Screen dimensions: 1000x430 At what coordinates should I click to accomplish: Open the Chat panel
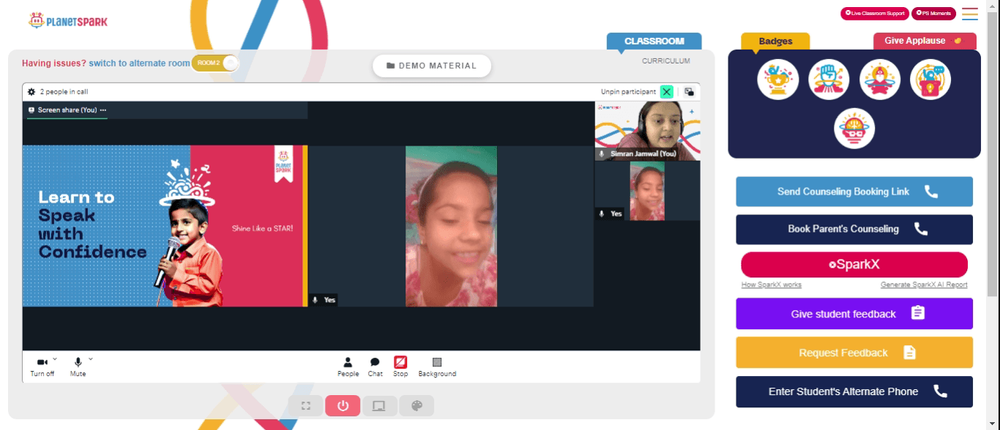coord(375,367)
